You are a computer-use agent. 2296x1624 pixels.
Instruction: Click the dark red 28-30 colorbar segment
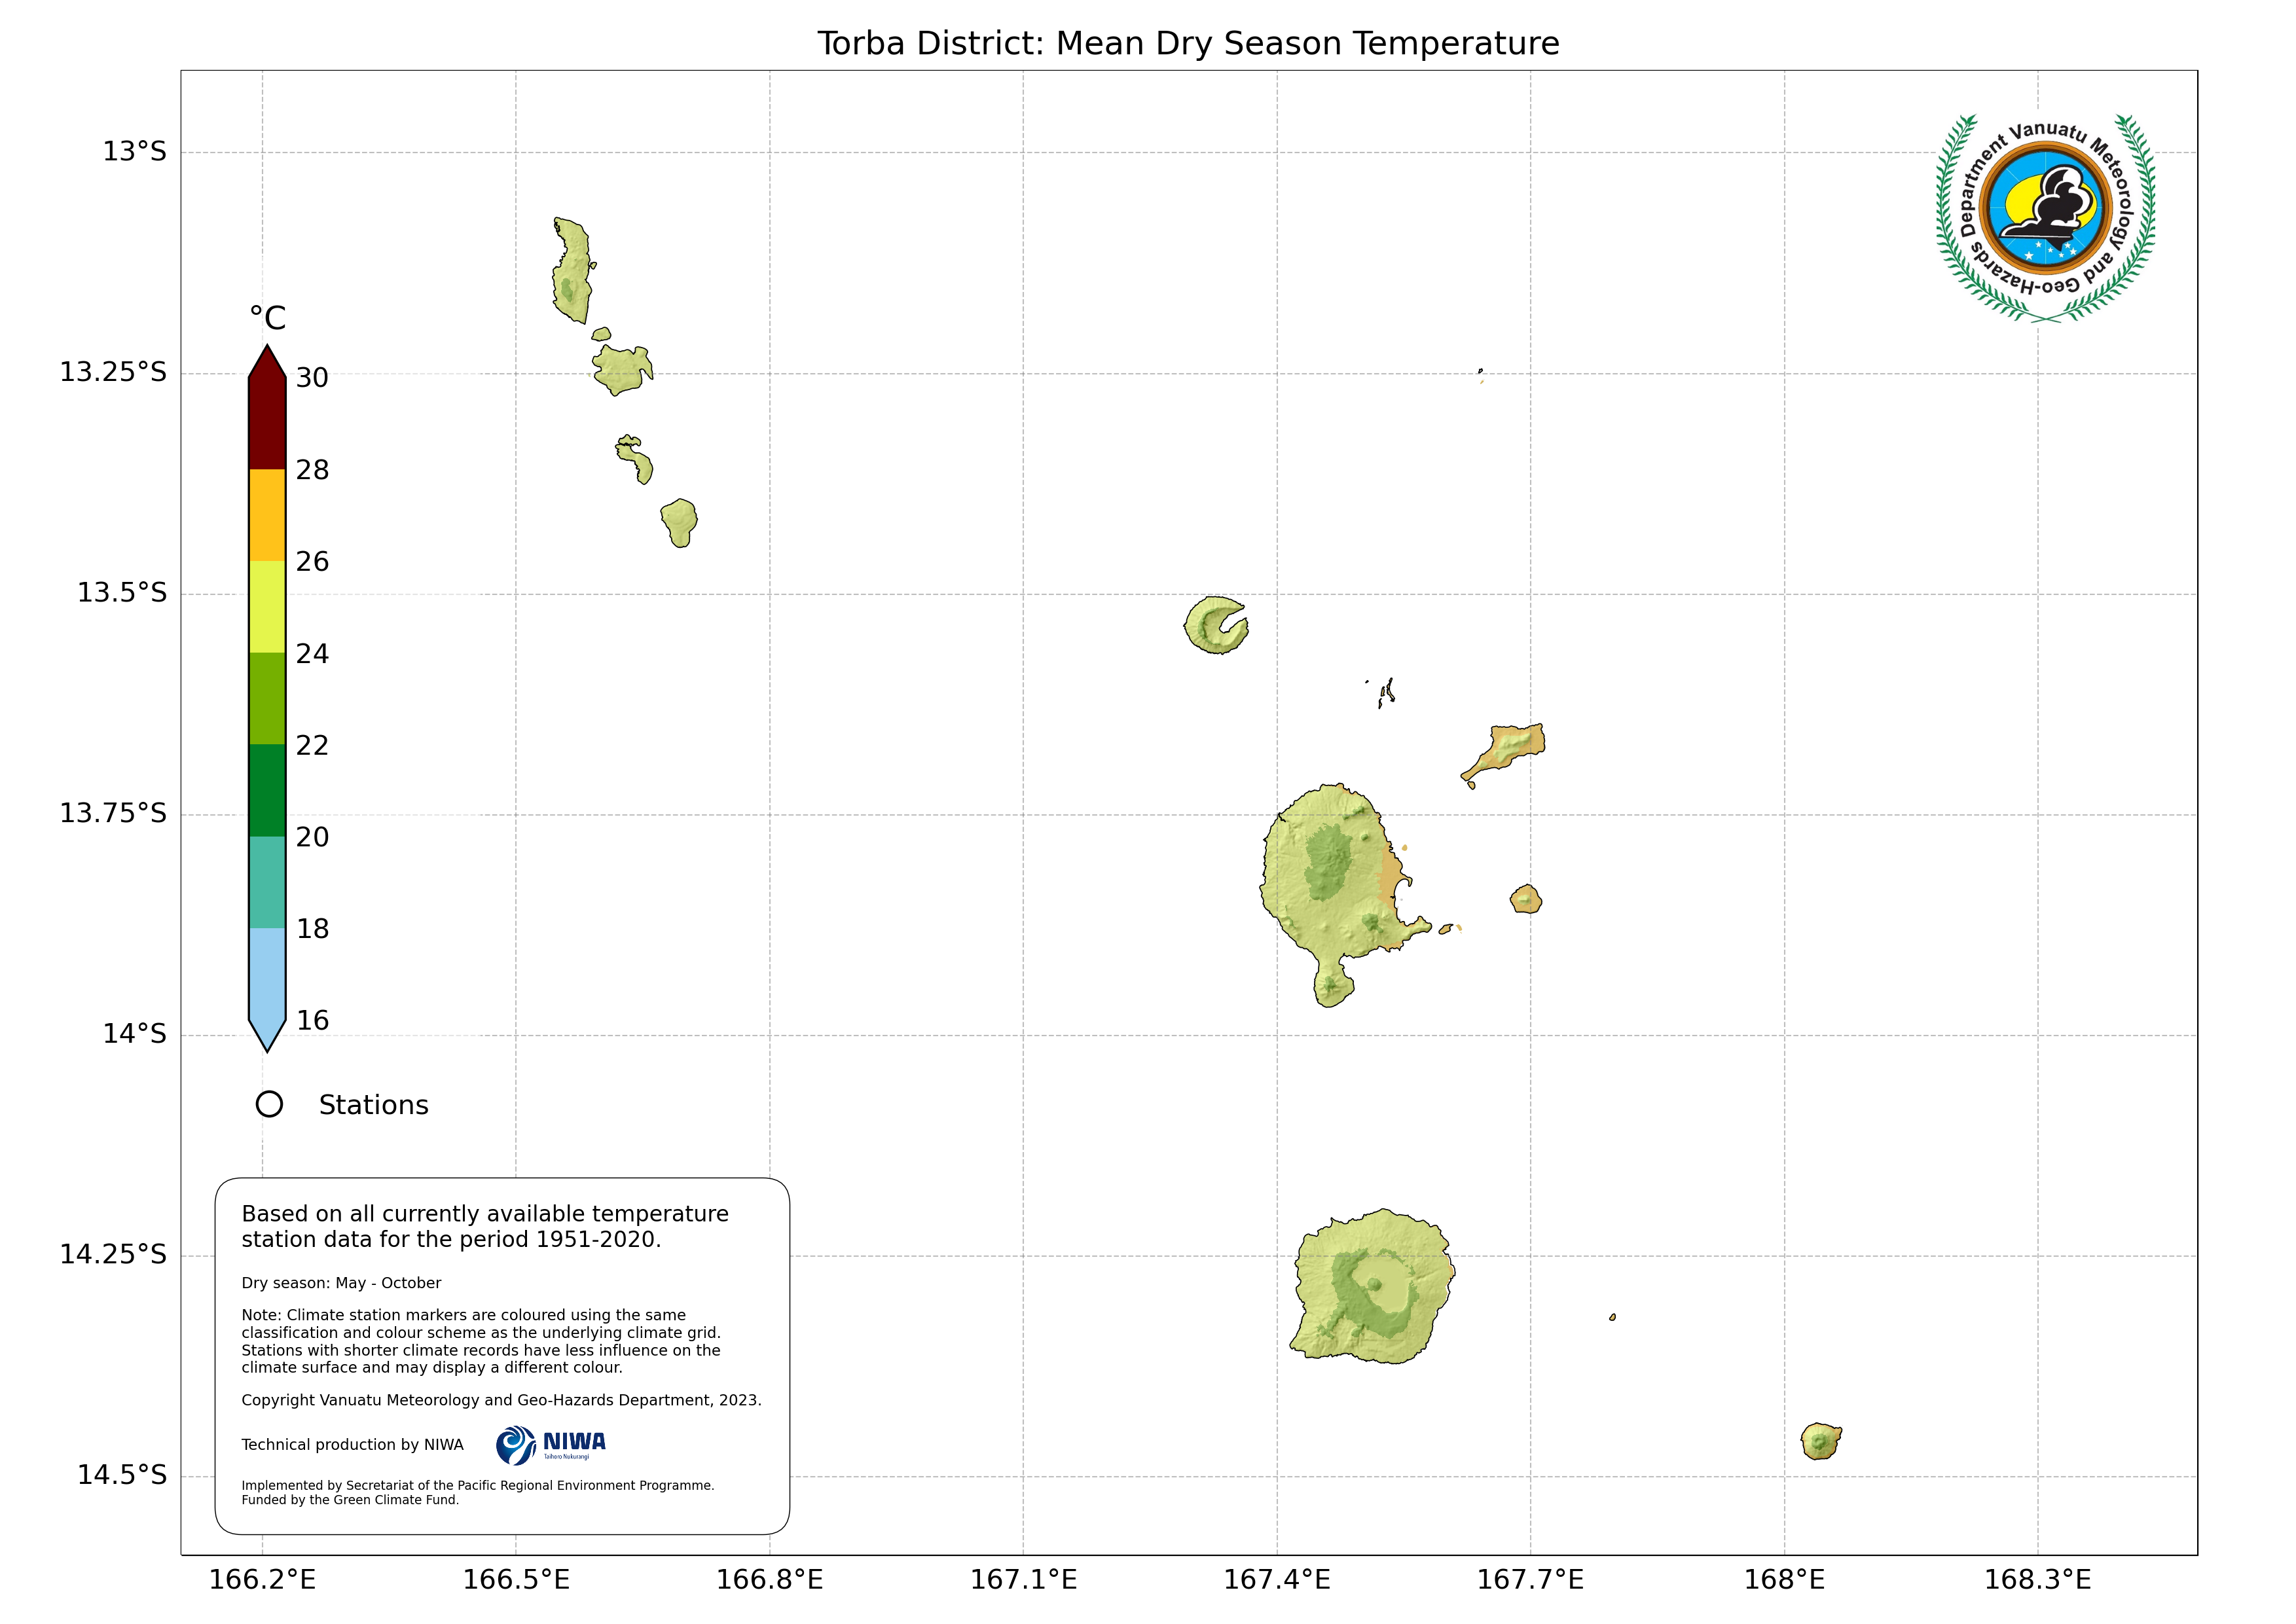click(x=267, y=422)
